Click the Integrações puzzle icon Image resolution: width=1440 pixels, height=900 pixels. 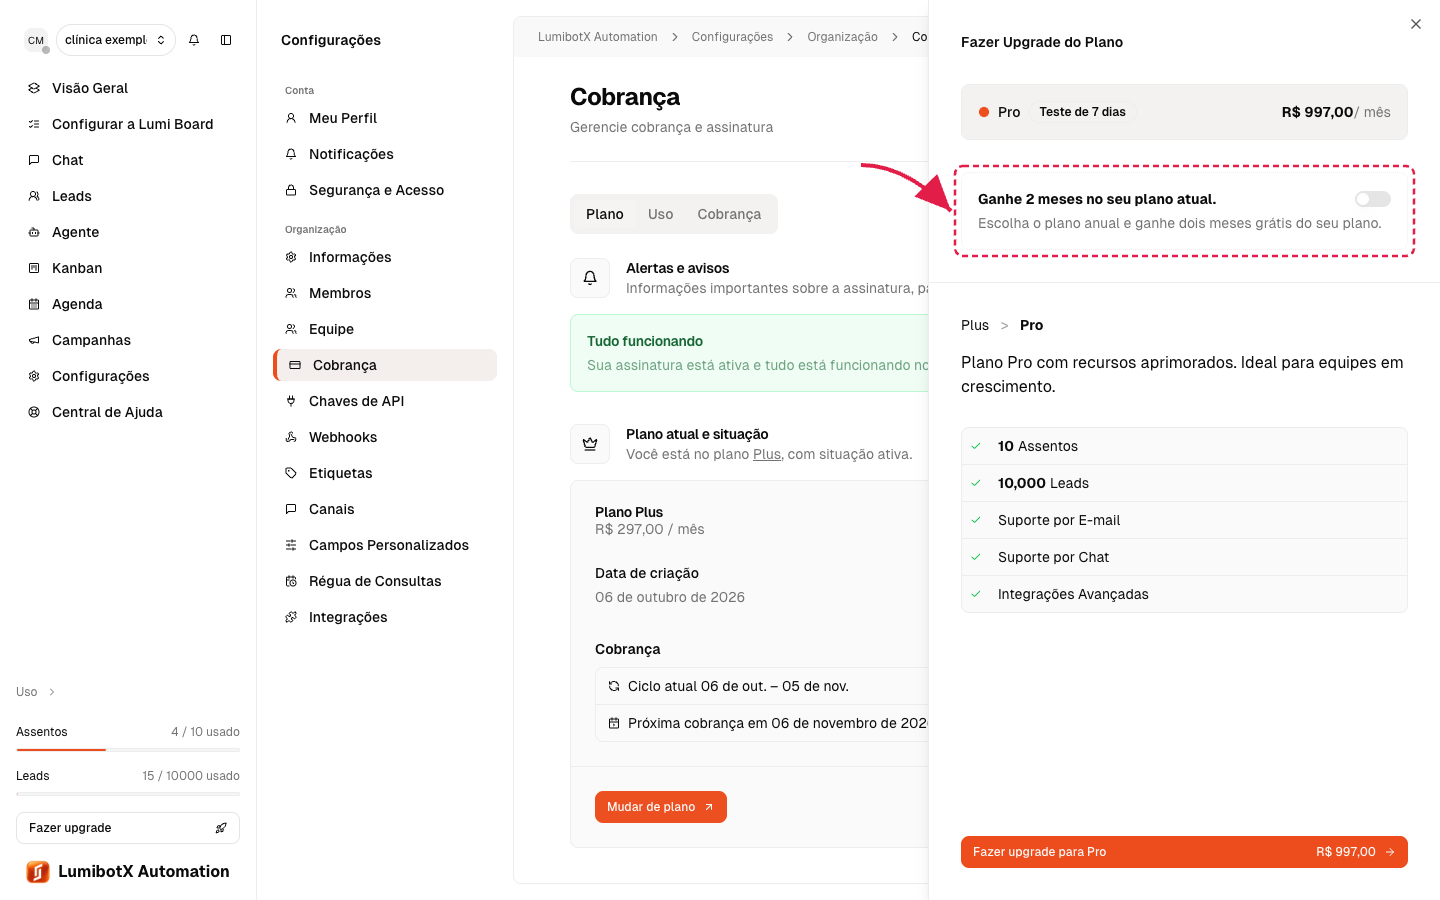[291, 617]
